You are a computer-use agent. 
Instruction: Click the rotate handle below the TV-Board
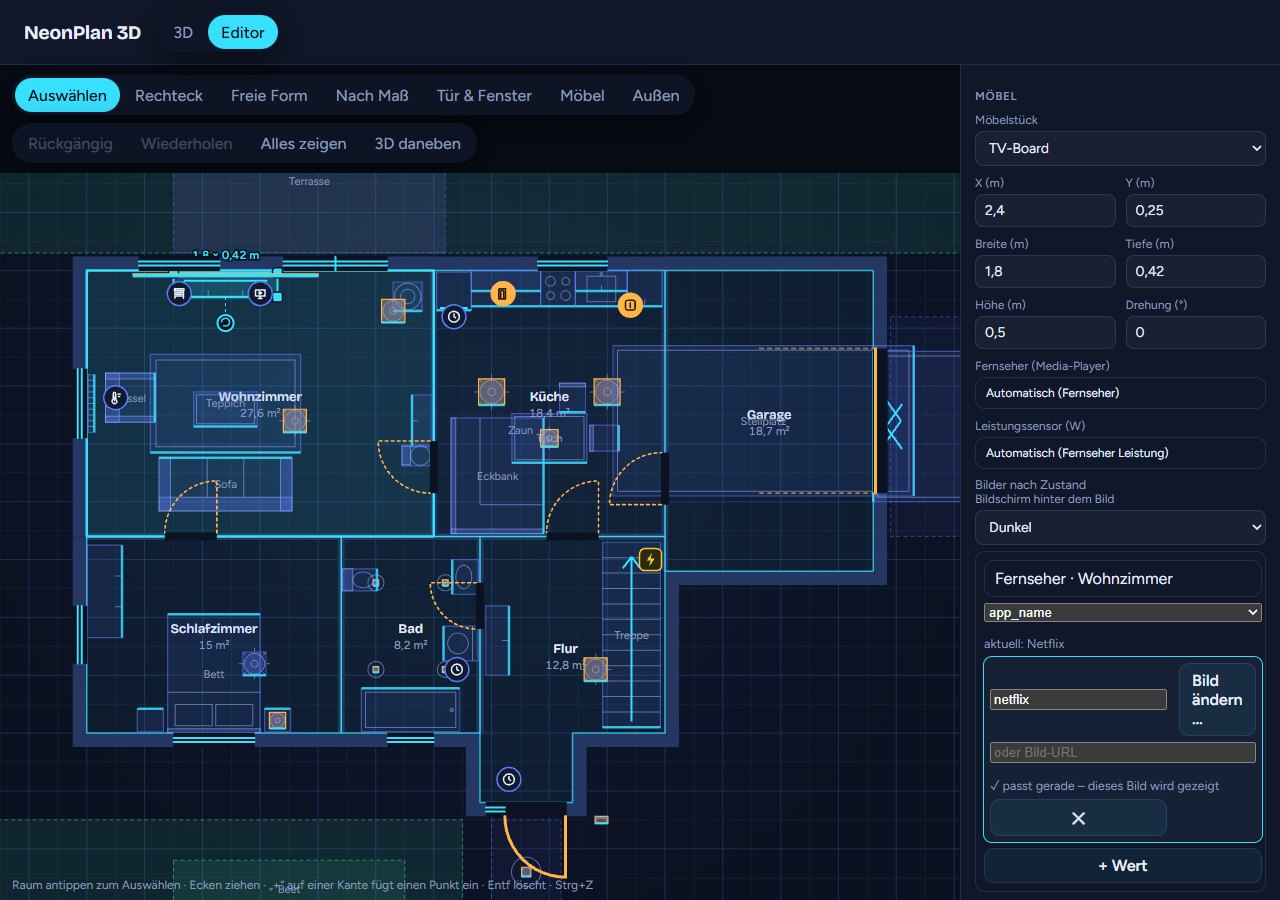(226, 323)
